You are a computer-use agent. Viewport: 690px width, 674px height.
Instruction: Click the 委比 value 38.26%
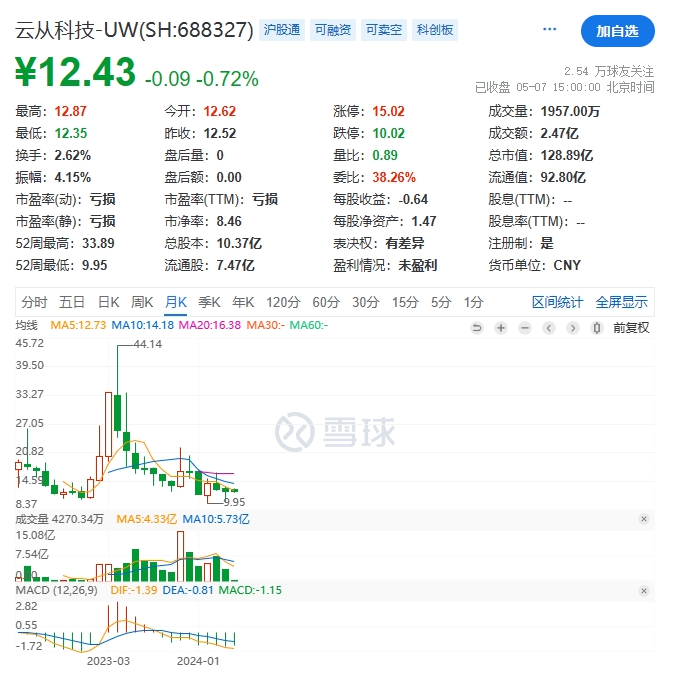(x=394, y=177)
